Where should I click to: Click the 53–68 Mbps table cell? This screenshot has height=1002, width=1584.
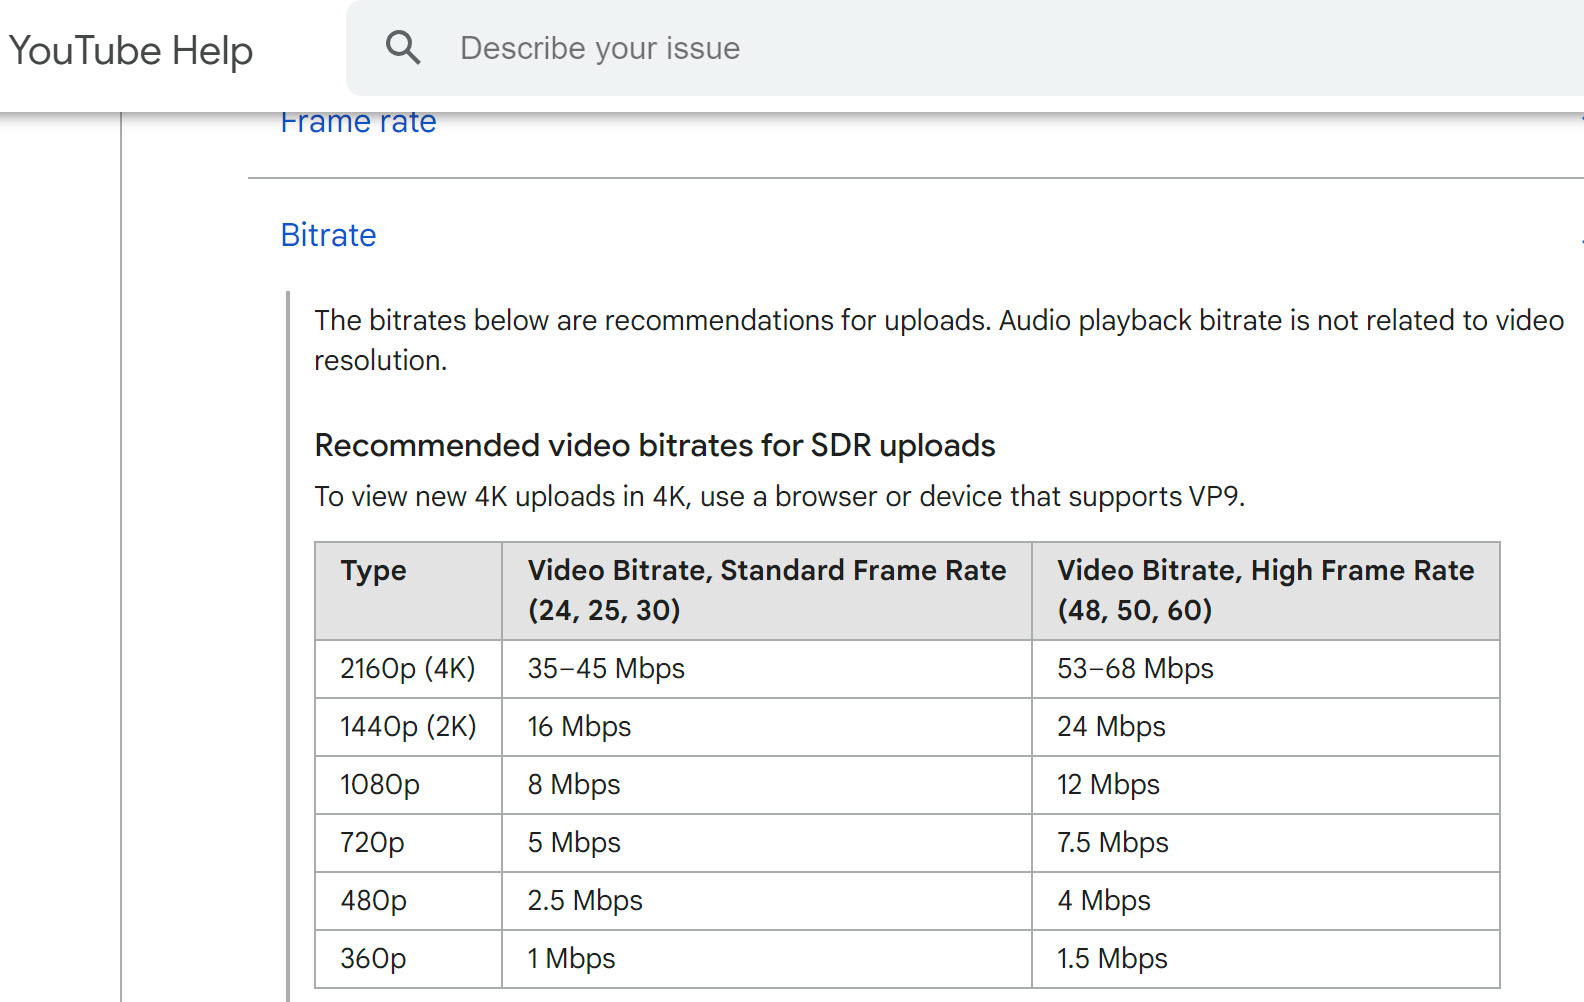[x=1135, y=668]
